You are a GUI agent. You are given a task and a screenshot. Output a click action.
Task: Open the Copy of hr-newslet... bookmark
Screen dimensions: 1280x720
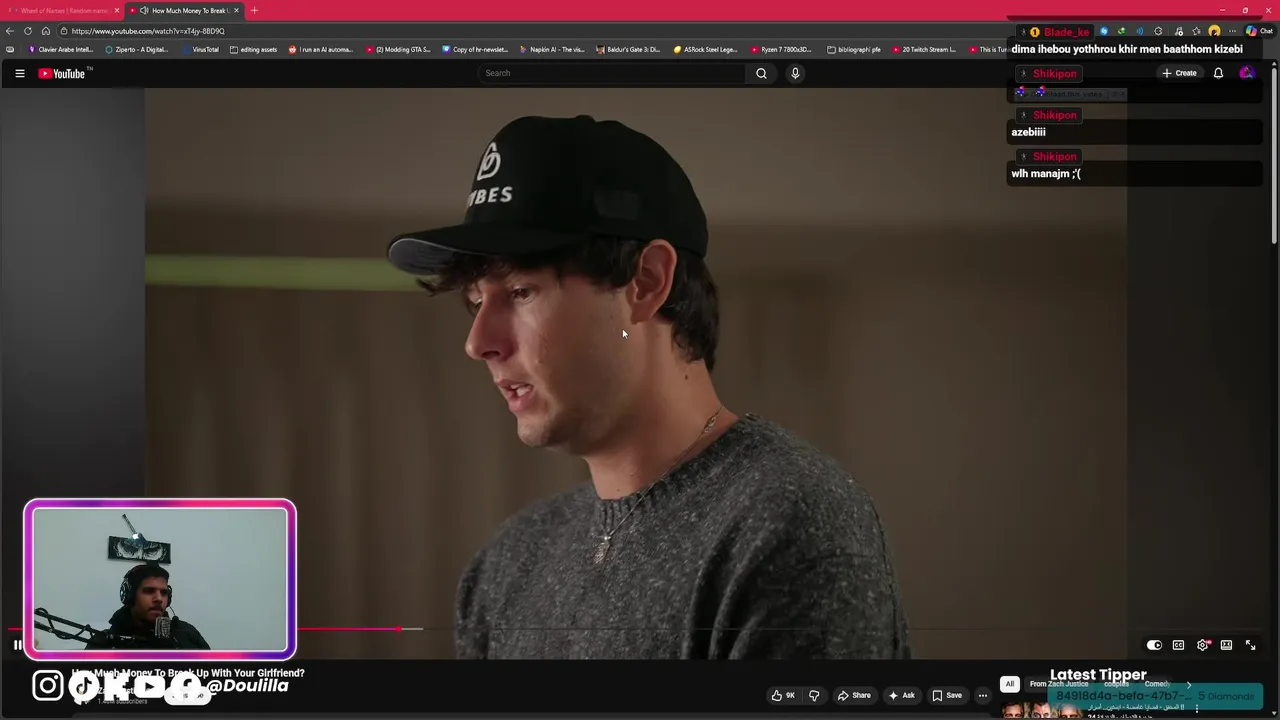pos(475,49)
